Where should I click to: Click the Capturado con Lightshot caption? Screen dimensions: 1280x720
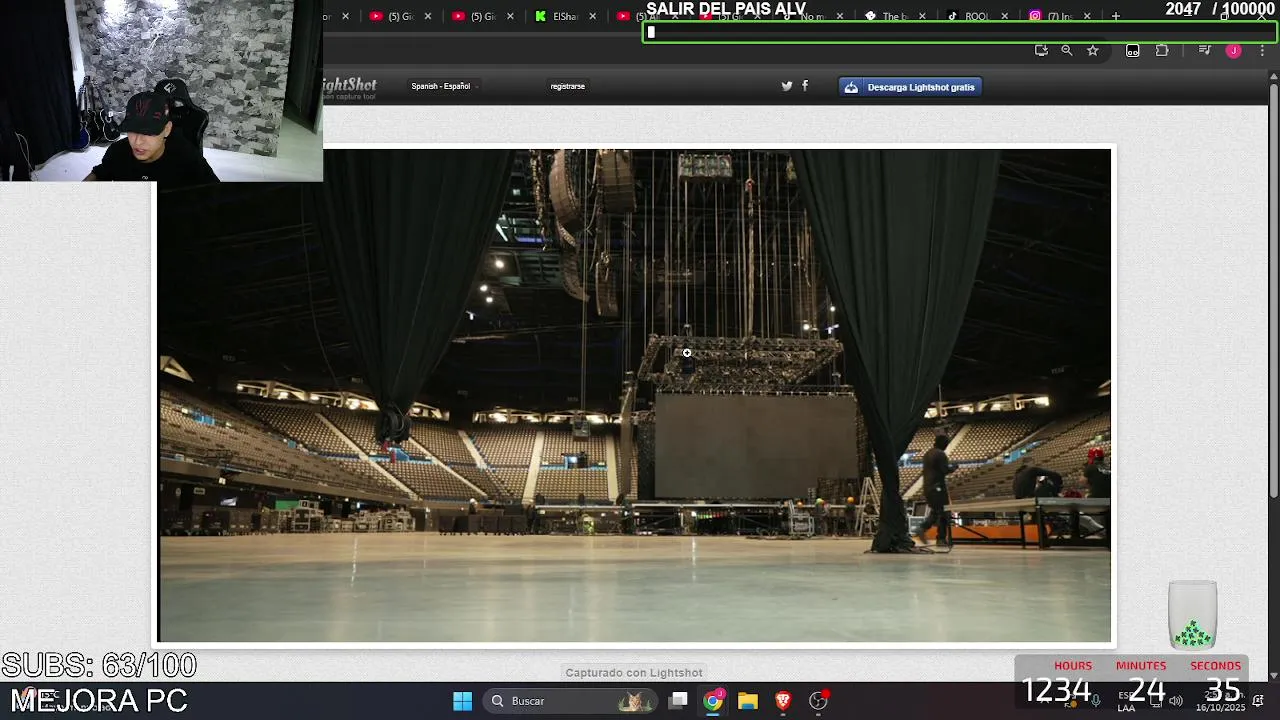click(x=634, y=673)
